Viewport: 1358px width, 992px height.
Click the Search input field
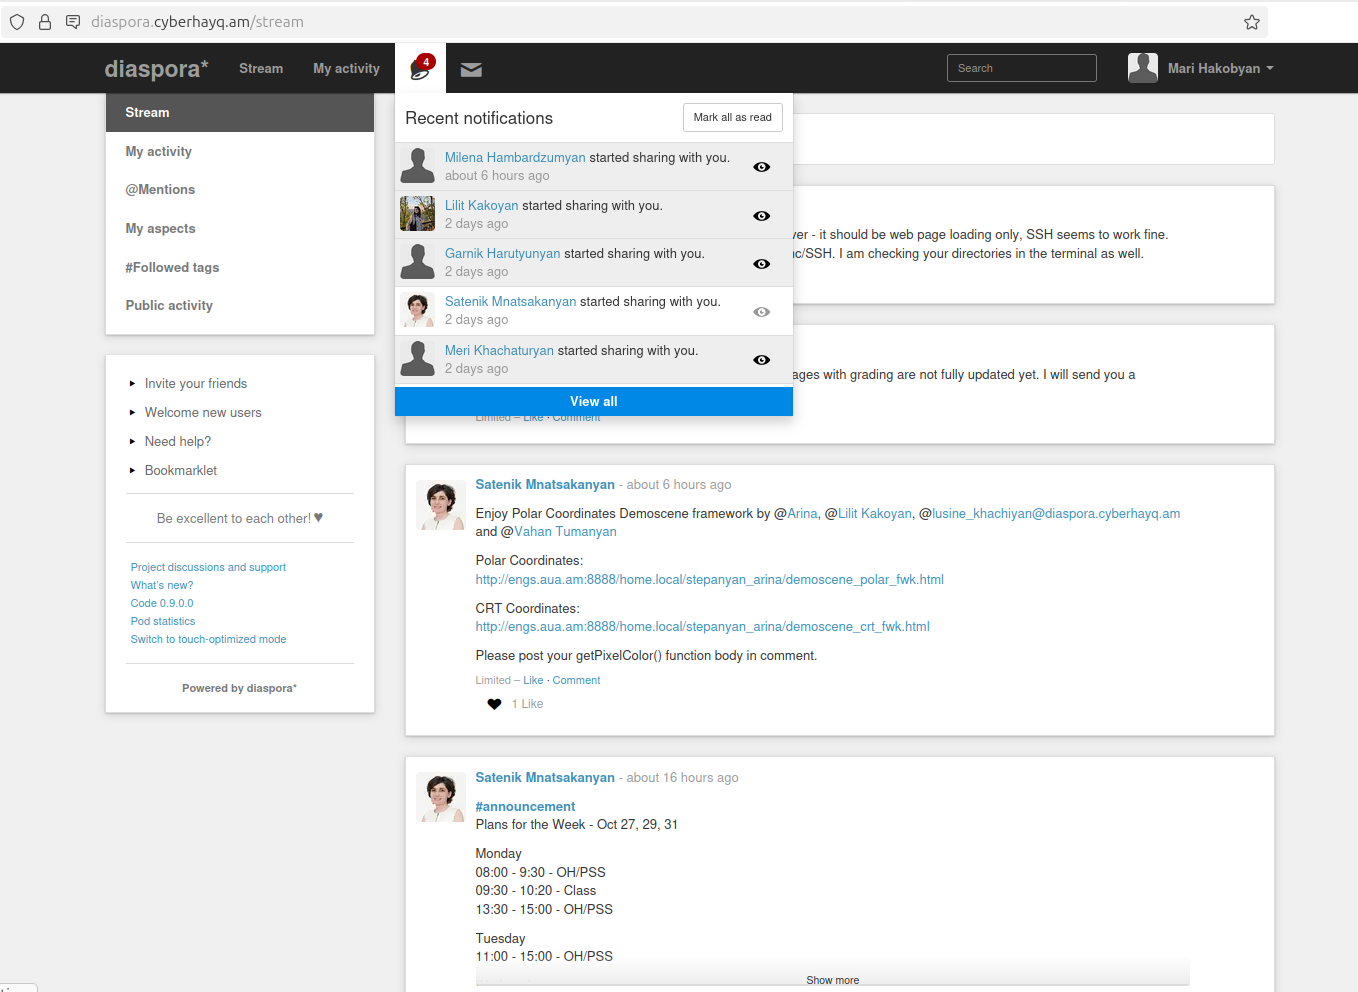click(x=1022, y=68)
